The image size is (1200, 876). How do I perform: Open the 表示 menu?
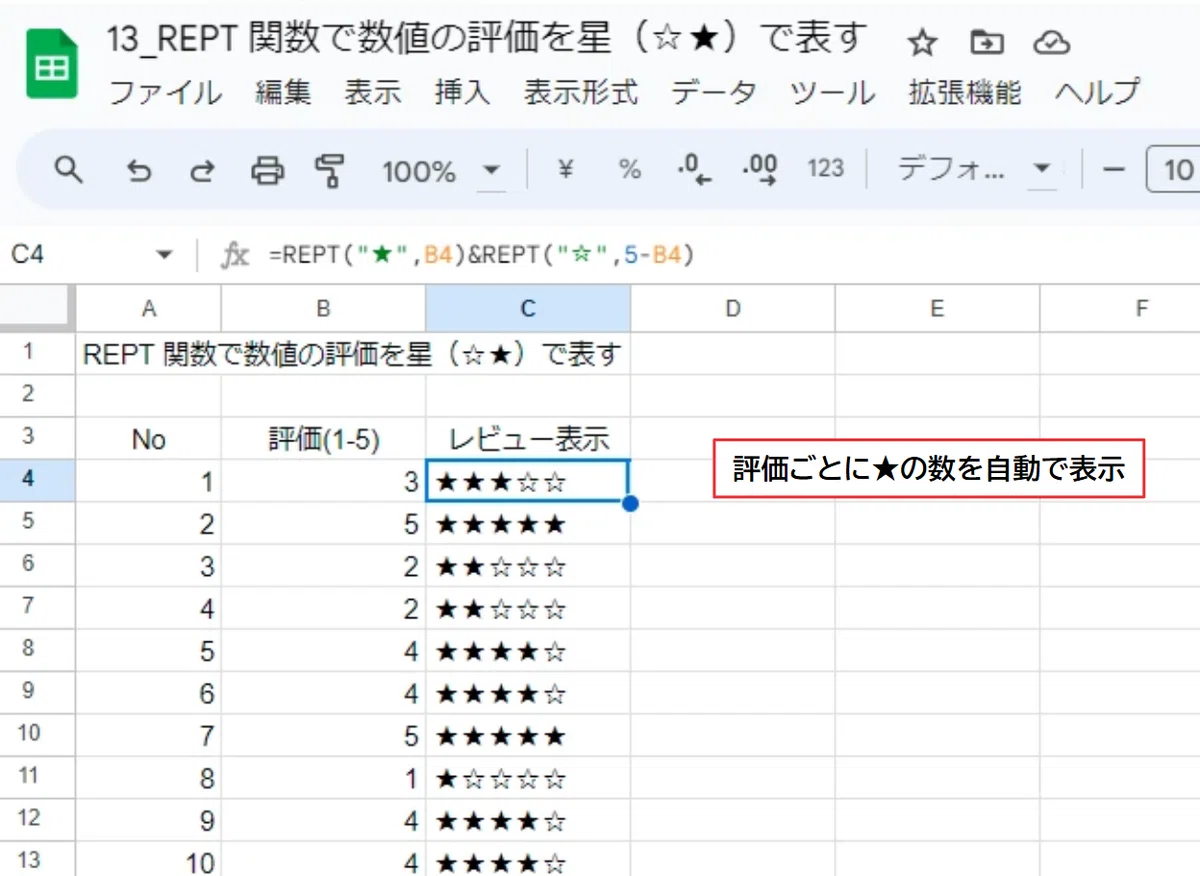tap(373, 93)
